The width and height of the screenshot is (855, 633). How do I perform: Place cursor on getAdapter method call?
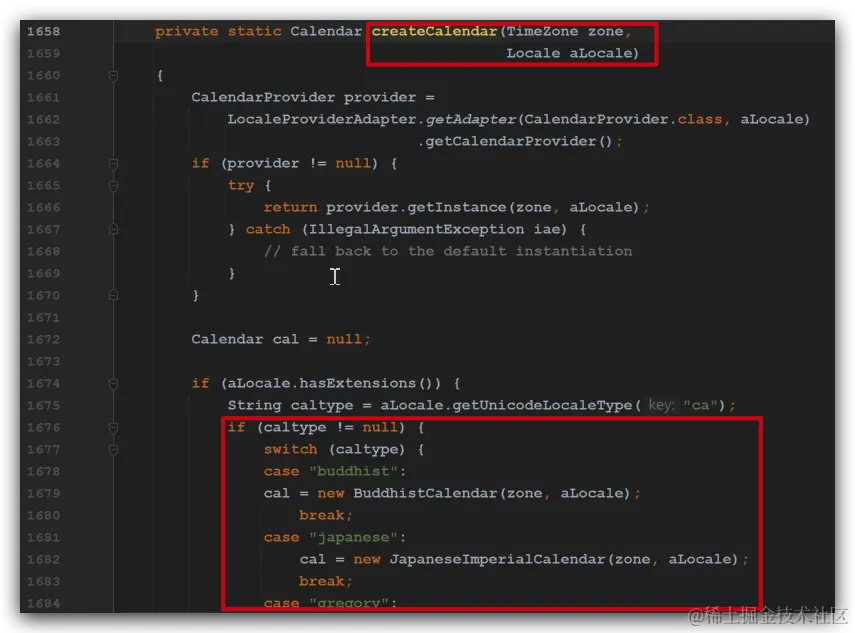(x=471, y=119)
